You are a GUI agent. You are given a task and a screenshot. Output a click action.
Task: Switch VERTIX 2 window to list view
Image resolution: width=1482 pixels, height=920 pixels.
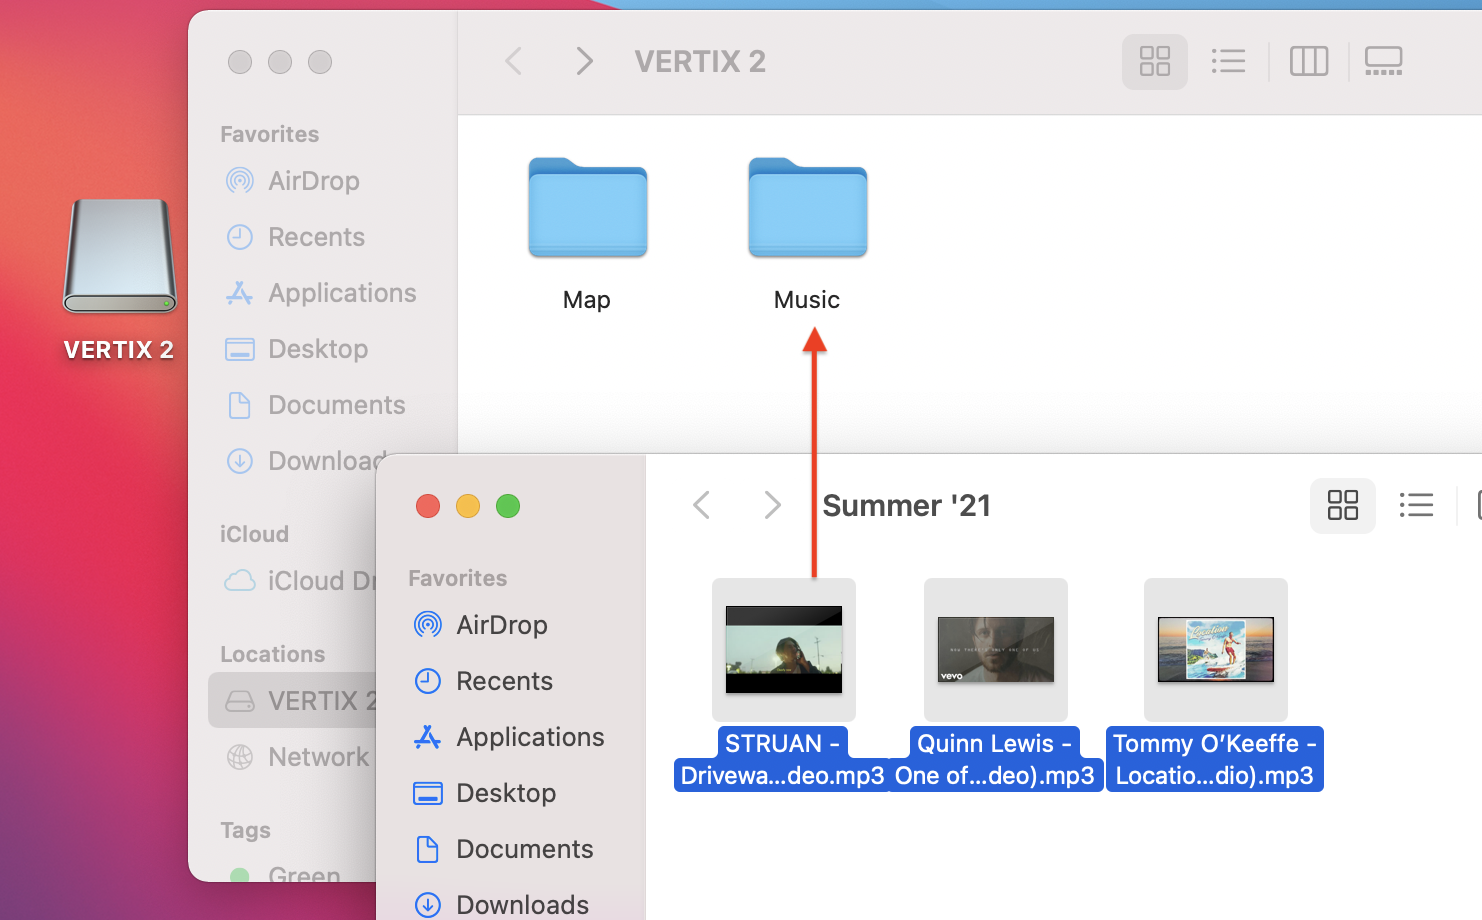(1228, 62)
